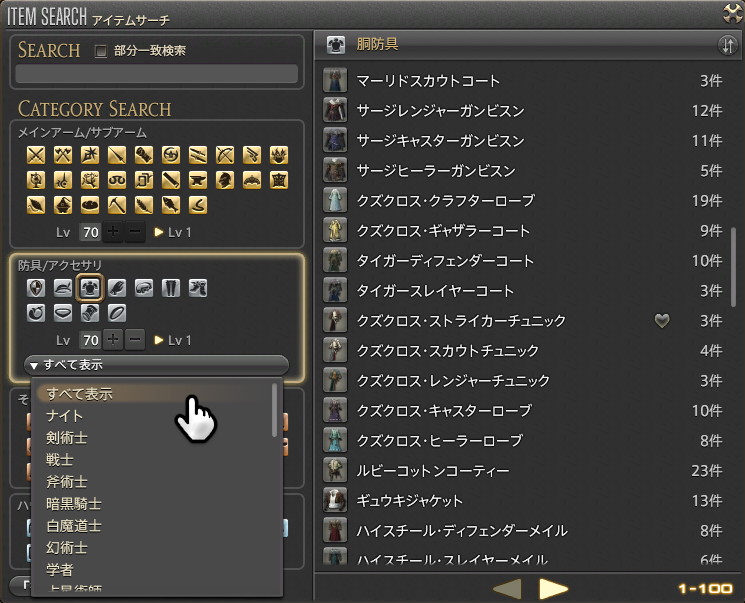This screenshot has width=745, height=603.
Task: Open ハイスチール・ディフェンダーメイル item listing
Action: click(x=525, y=530)
